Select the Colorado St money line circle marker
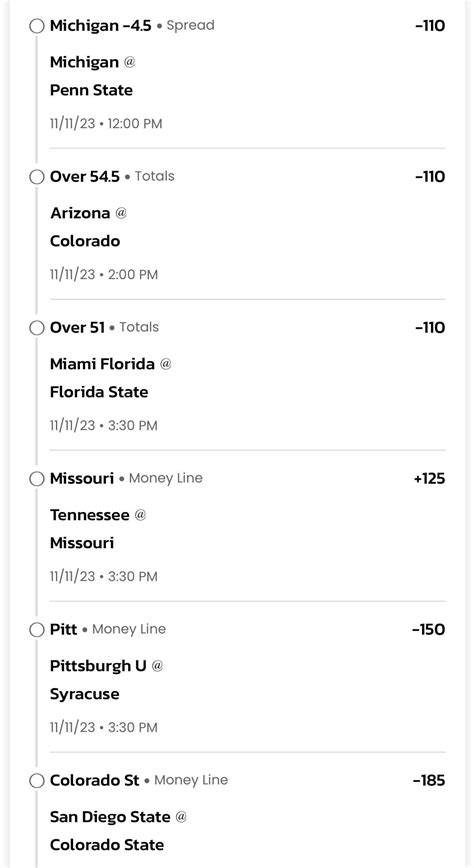The height and width of the screenshot is (868, 474). coord(37,781)
